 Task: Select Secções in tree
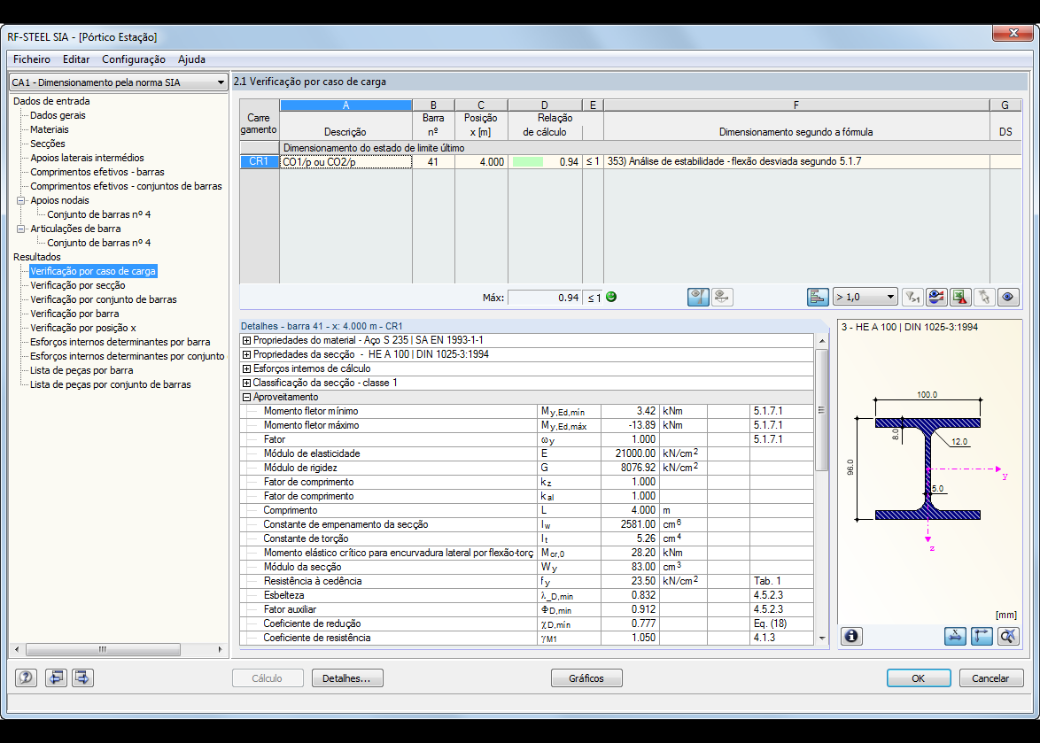pos(48,143)
